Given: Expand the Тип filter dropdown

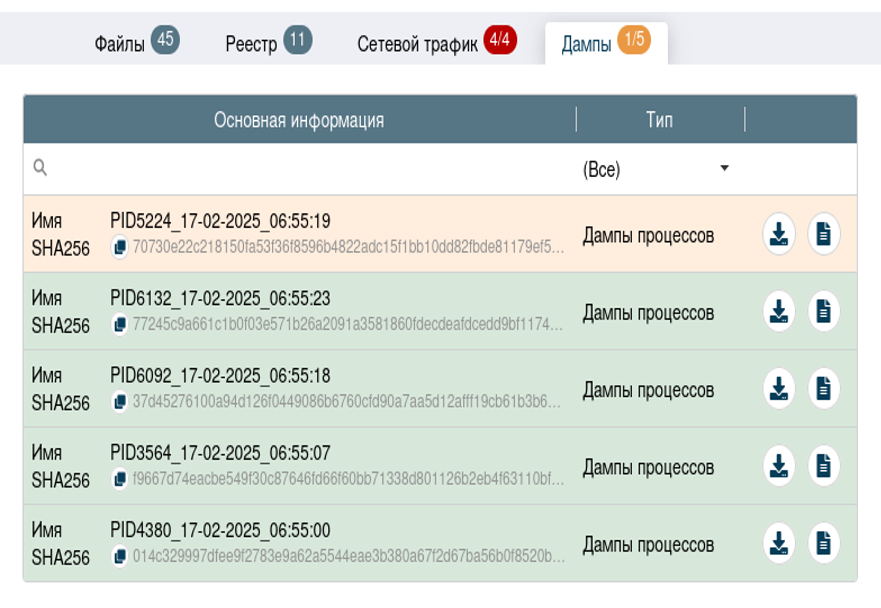Looking at the screenshot, I should (x=658, y=169).
